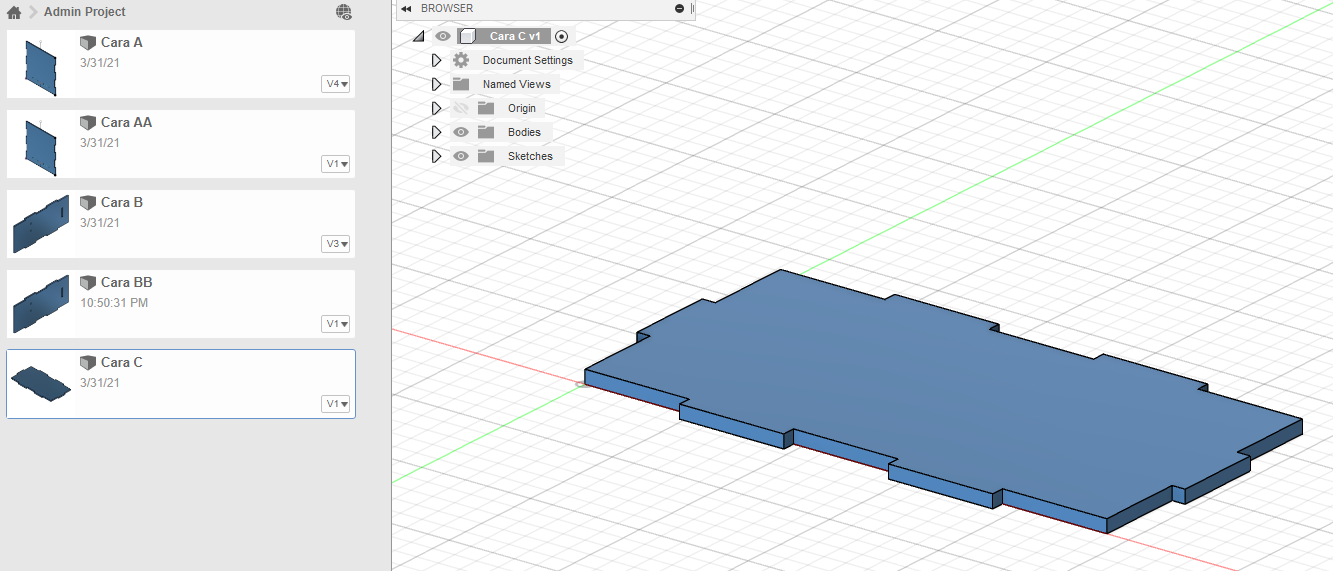Select the Cara BB file name
This screenshot has height=571, width=1333.
pos(126,282)
